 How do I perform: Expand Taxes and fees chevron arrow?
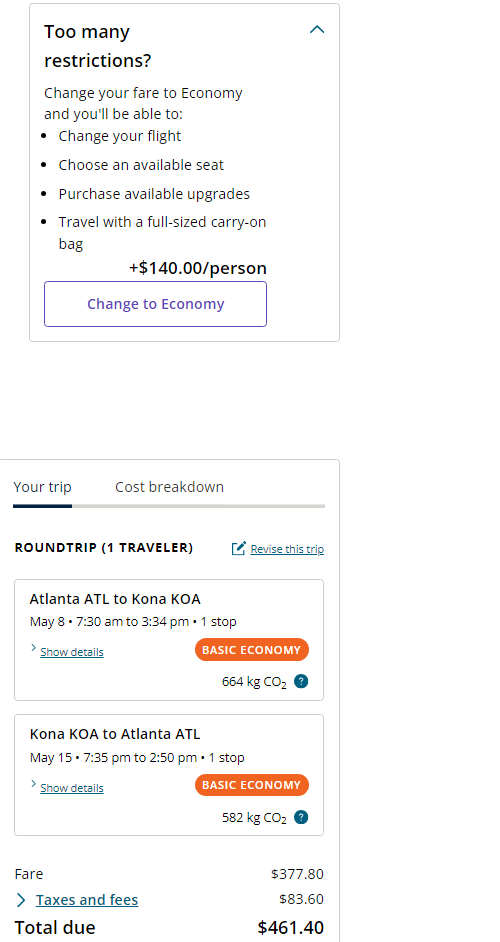tap(21, 900)
